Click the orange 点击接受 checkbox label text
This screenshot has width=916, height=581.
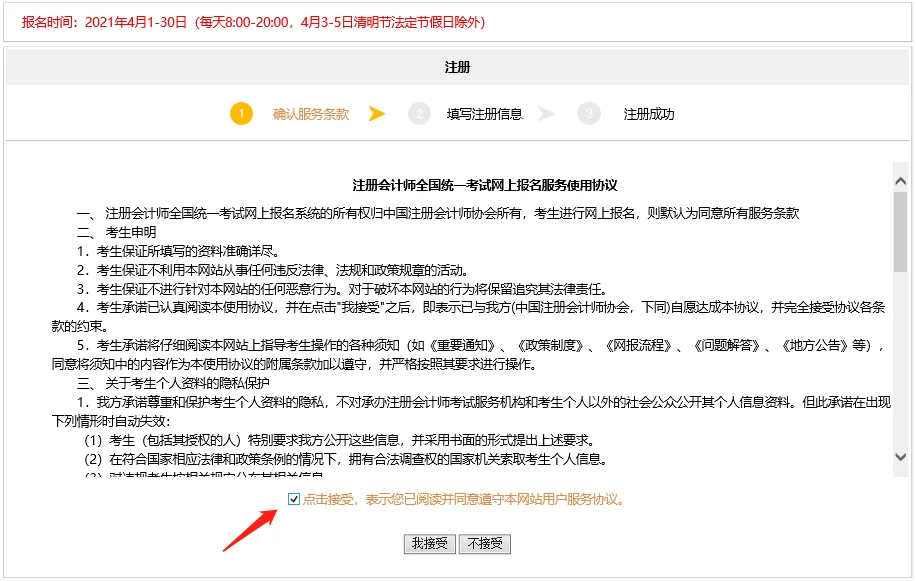point(463,499)
